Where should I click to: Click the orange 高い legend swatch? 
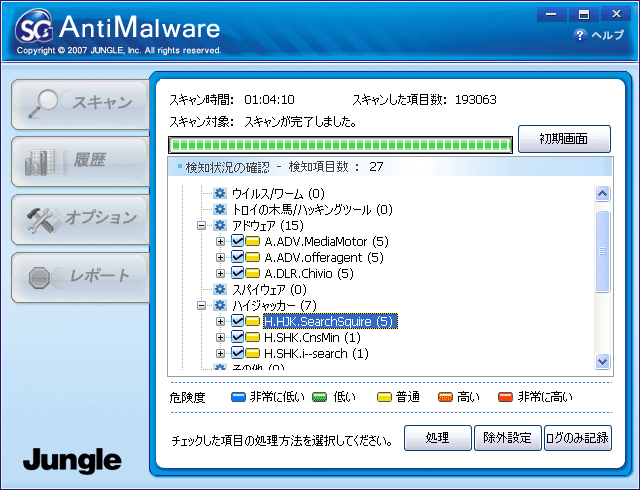[445, 396]
